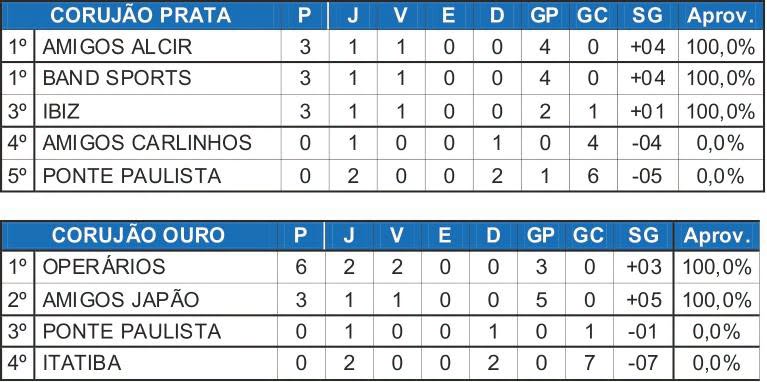Screen dimensions: 767x382
Task: Click the GC column header in Ouro table
Action: click(589, 236)
